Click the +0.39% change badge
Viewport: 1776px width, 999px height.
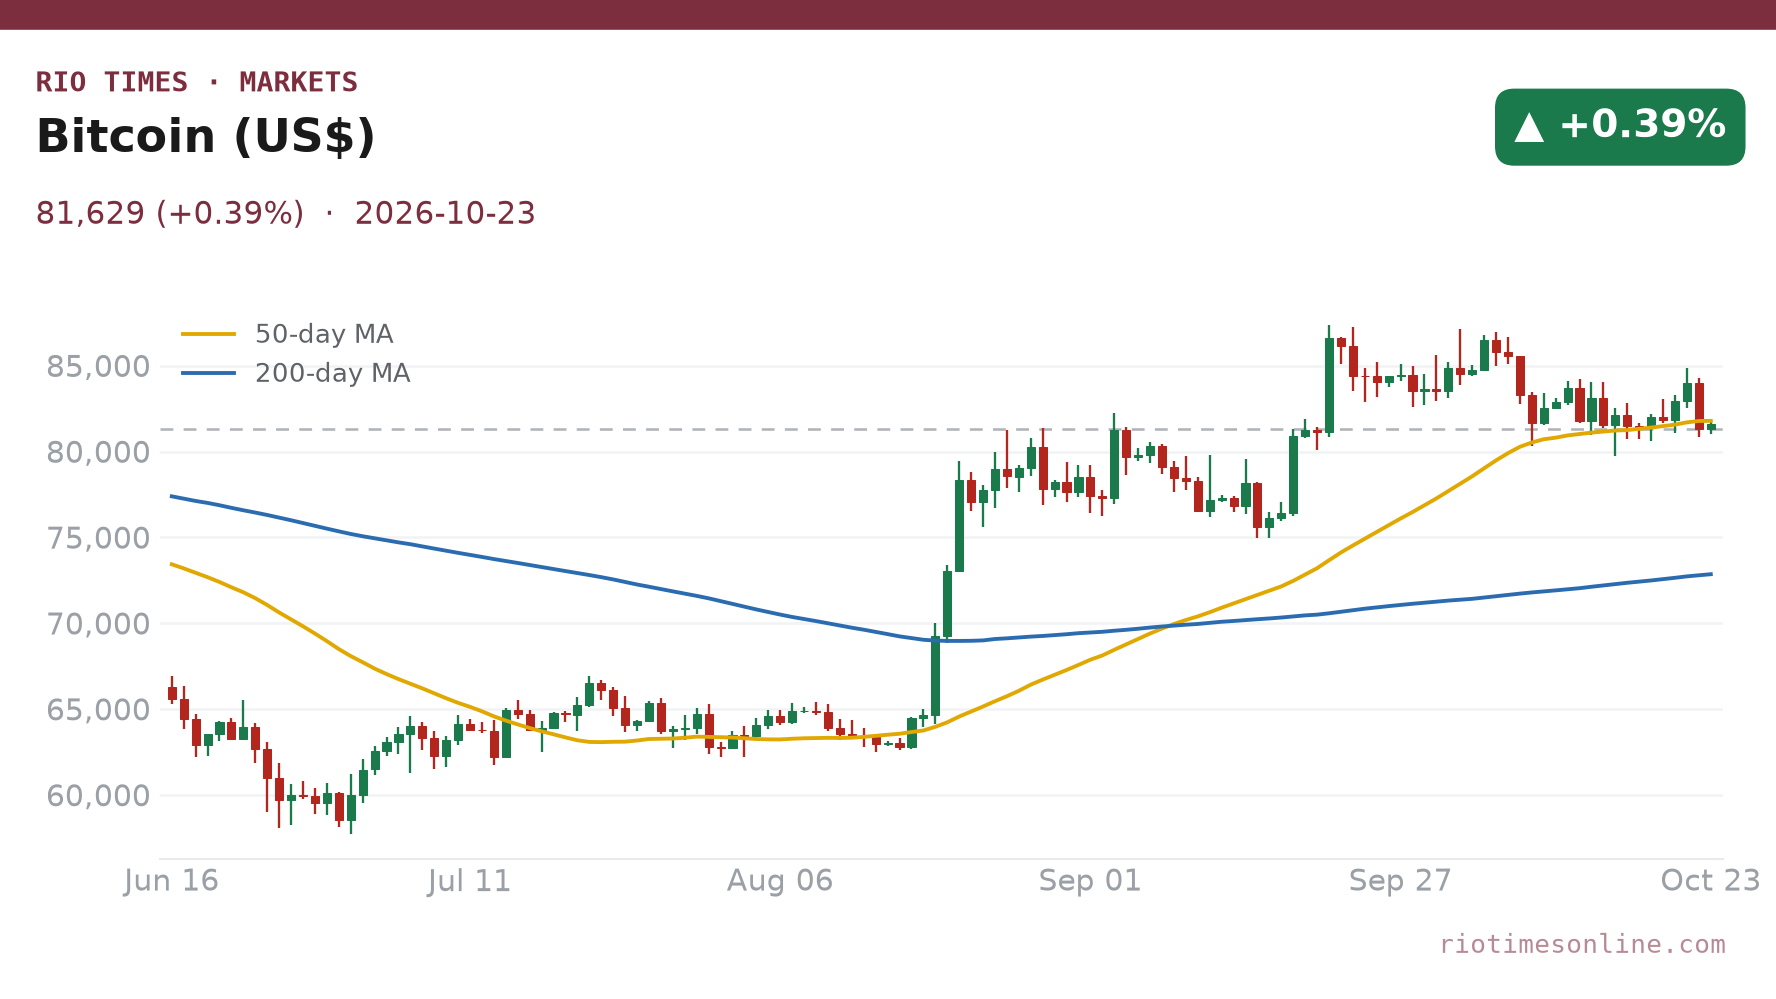click(1620, 127)
